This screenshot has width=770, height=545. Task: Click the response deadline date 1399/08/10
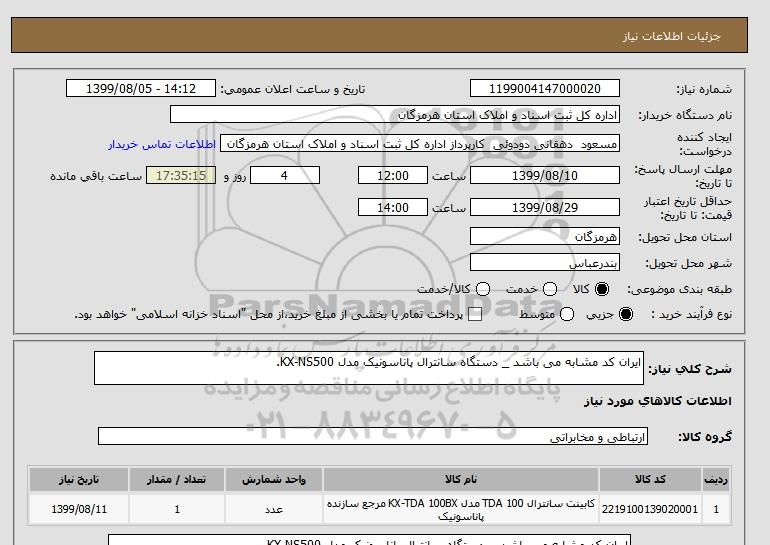[x=545, y=175]
